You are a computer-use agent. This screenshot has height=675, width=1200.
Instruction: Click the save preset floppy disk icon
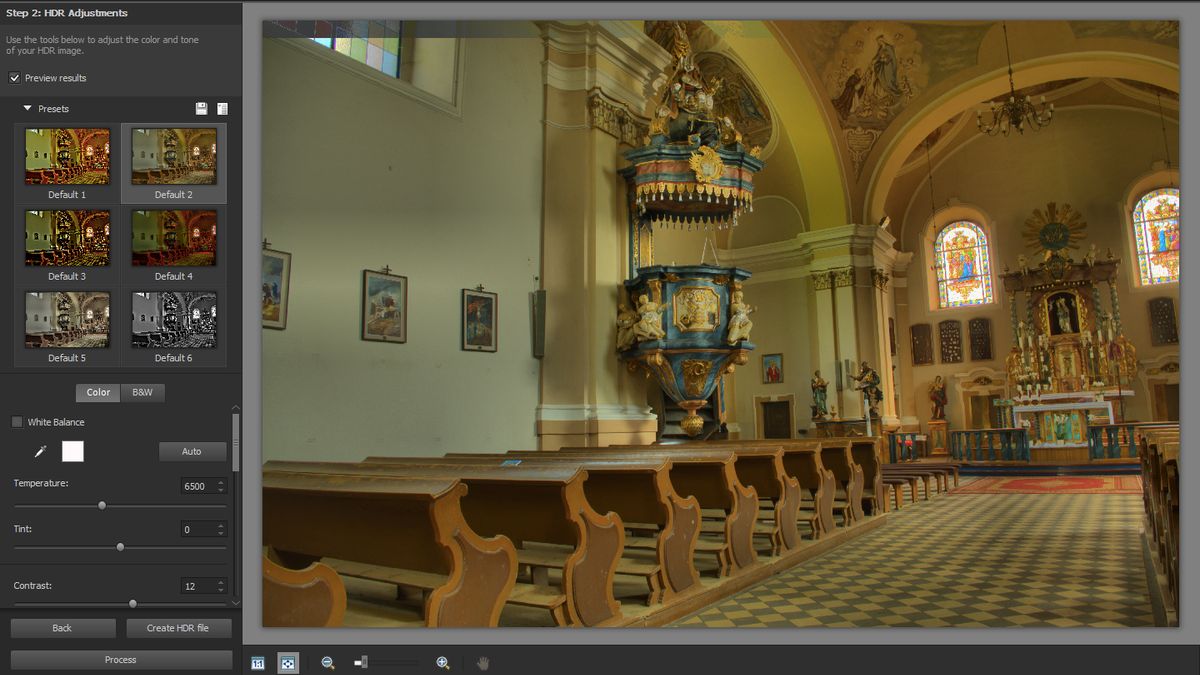[x=201, y=108]
